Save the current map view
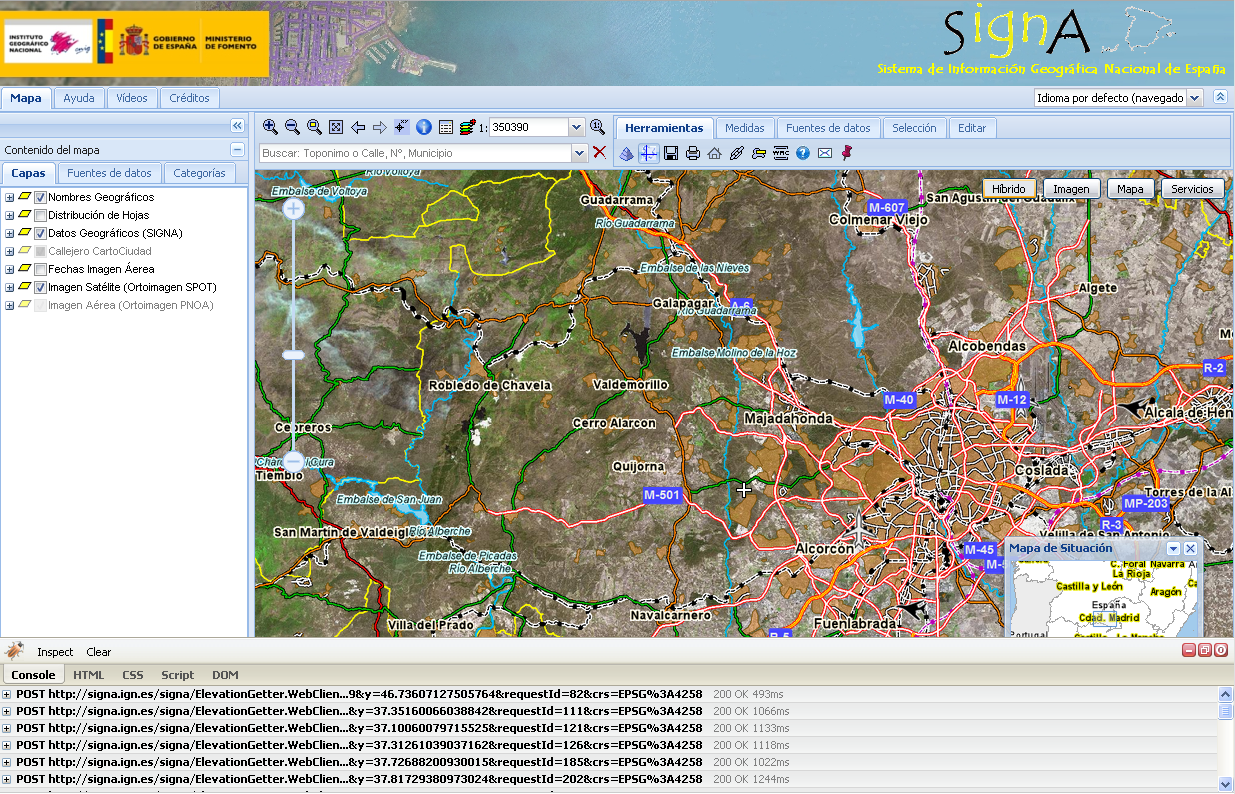 coord(670,153)
